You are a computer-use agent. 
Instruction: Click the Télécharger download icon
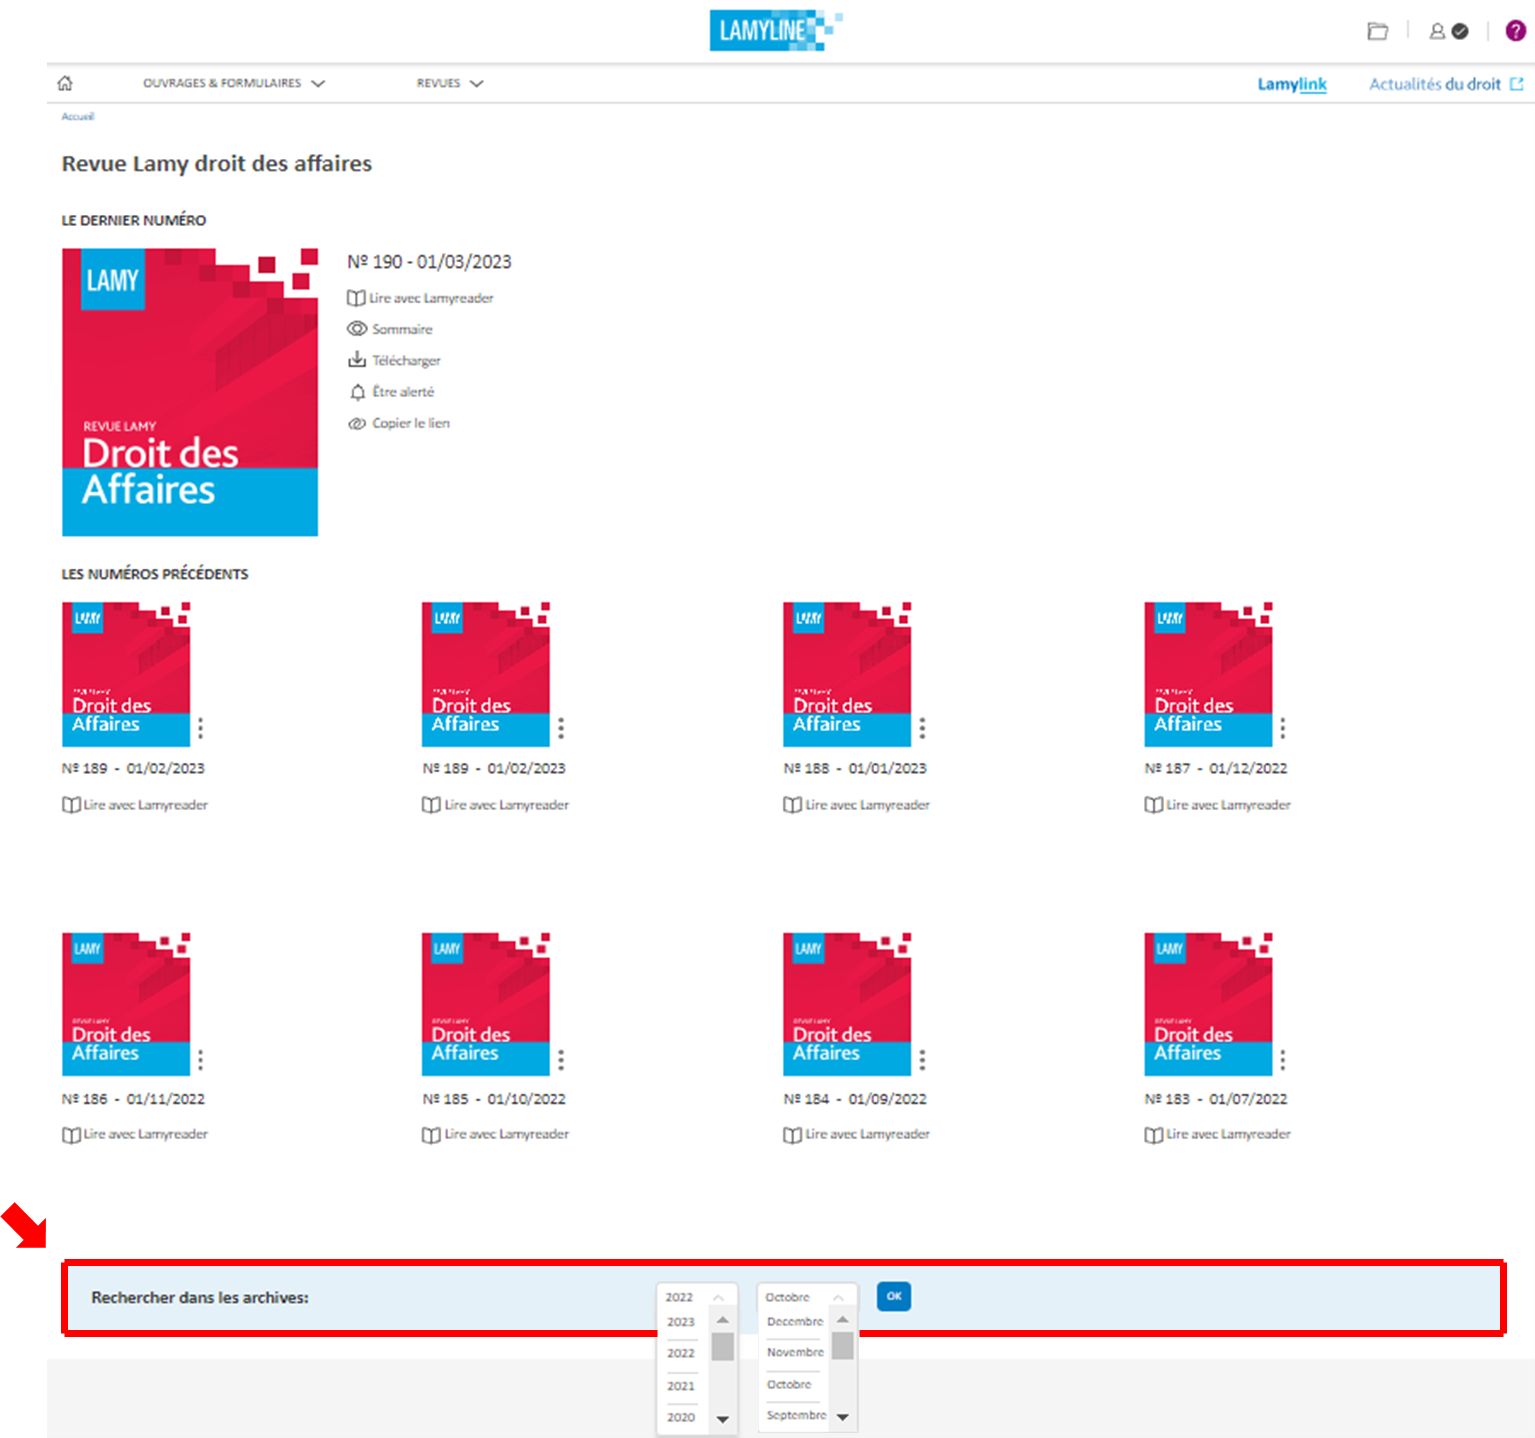[x=357, y=360]
